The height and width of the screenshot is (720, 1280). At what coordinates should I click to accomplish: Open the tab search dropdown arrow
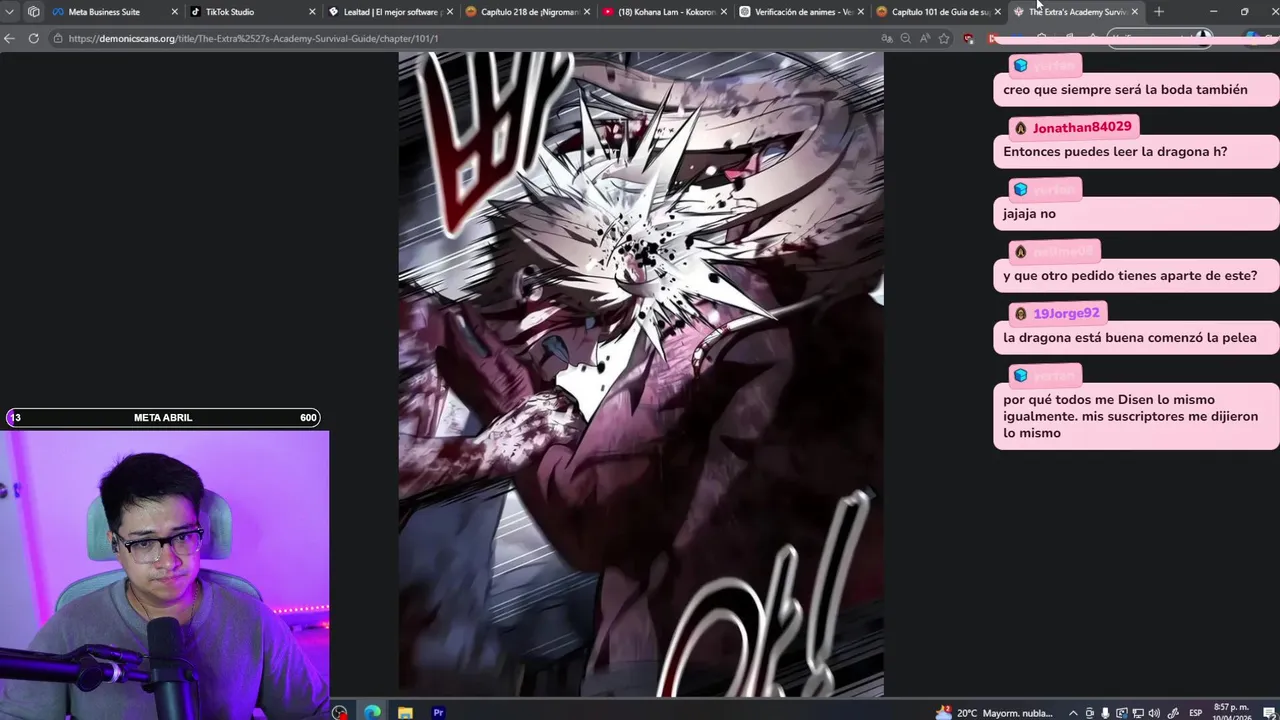point(9,12)
